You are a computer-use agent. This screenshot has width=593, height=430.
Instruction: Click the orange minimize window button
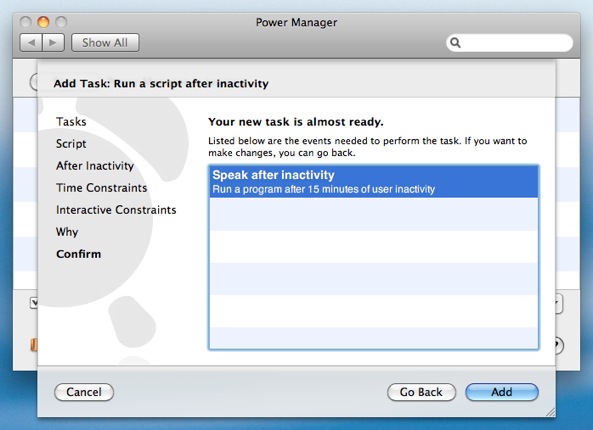point(43,22)
